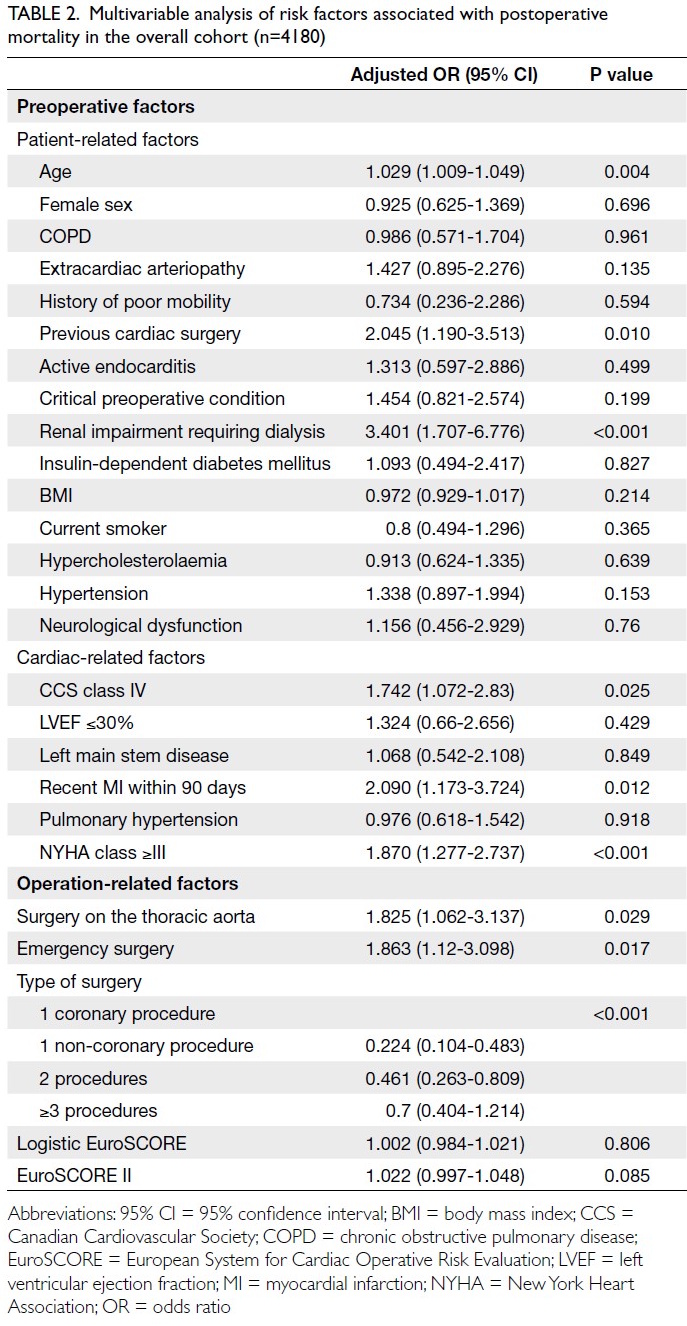Click the '1 non-coronary procedure' row label
Viewport: 687px width, 1326px height.
pos(146,1046)
